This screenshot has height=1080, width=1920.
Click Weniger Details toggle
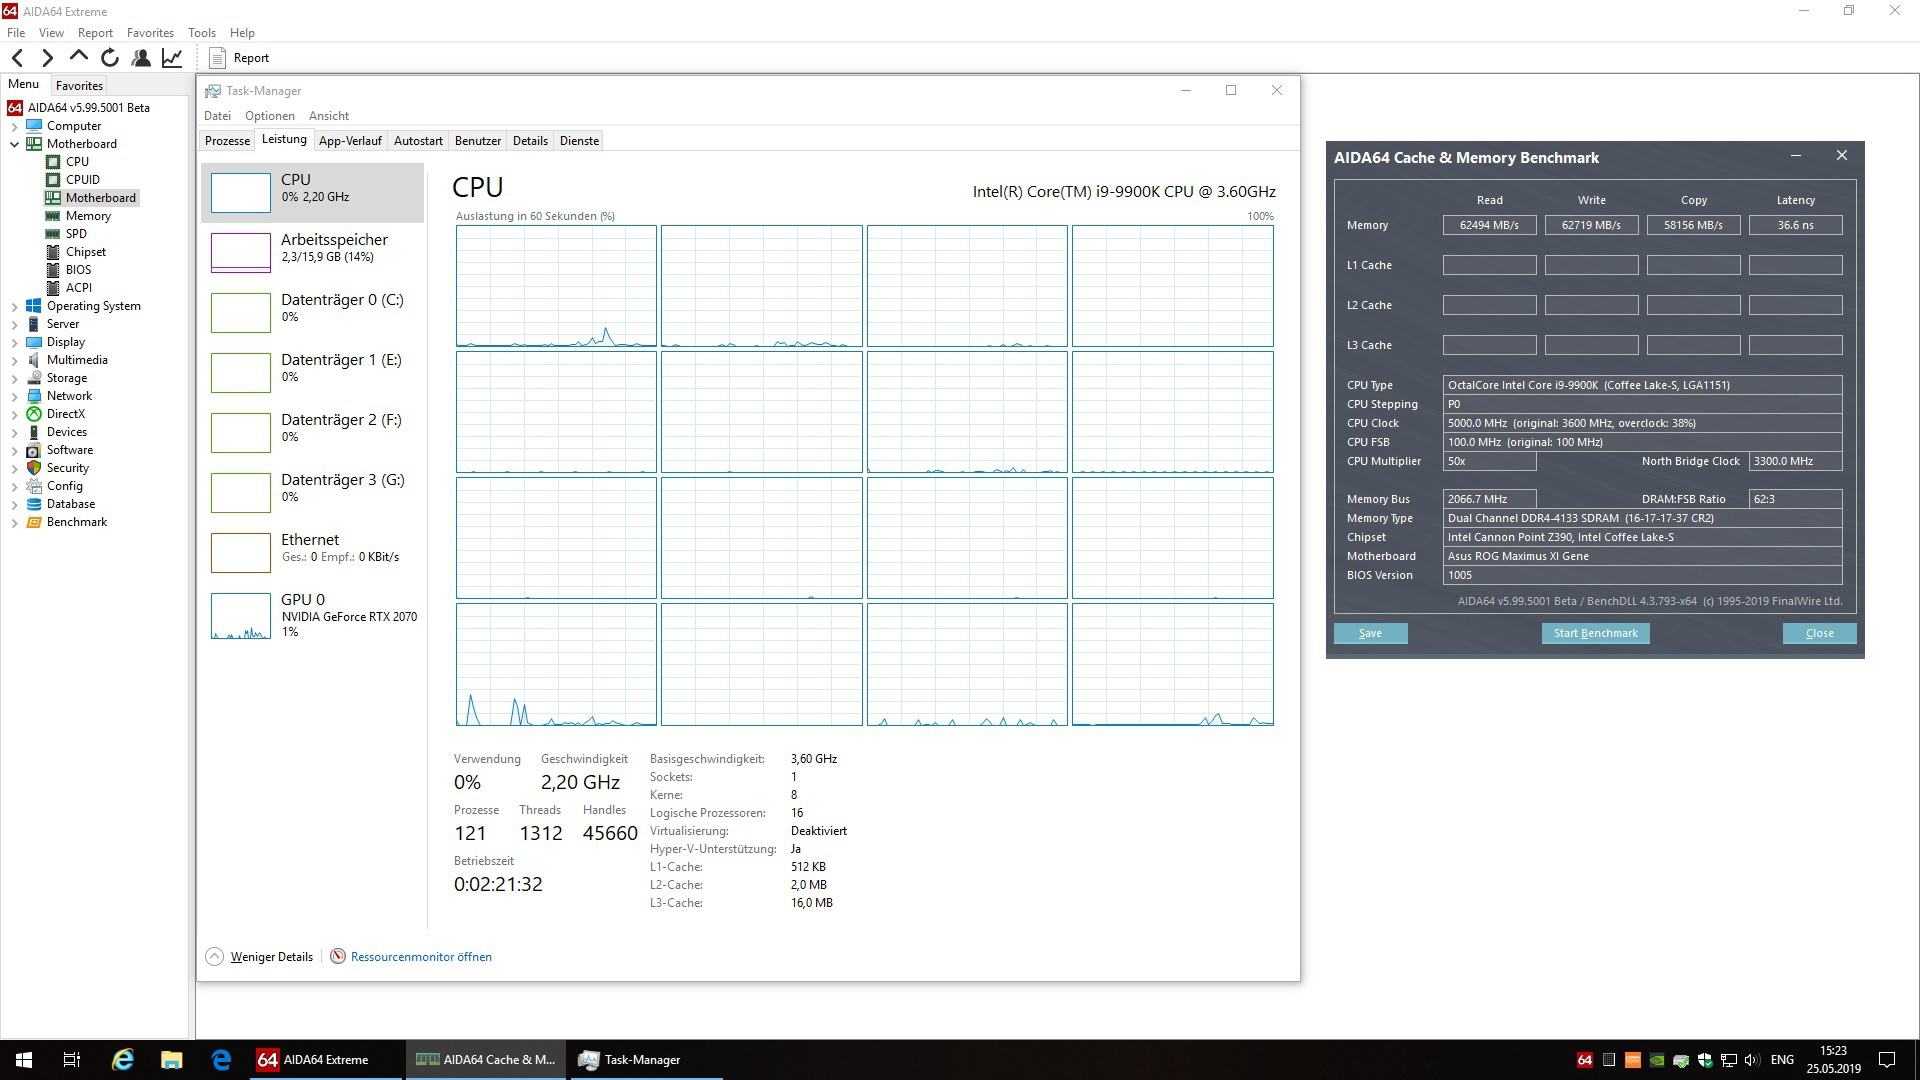click(260, 957)
